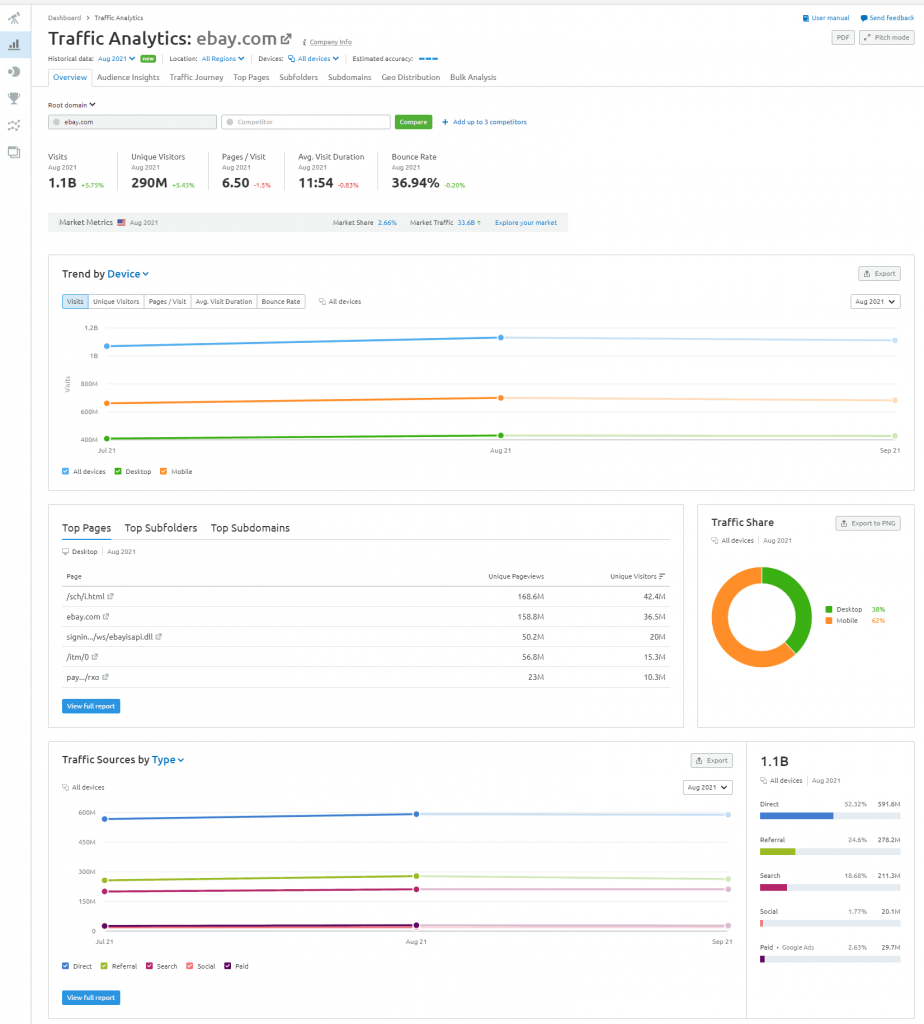Toggle Social checkbox in Traffic Sources legend
Image resolution: width=924 pixels, height=1024 pixels.
pyautogui.click(x=189, y=966)
